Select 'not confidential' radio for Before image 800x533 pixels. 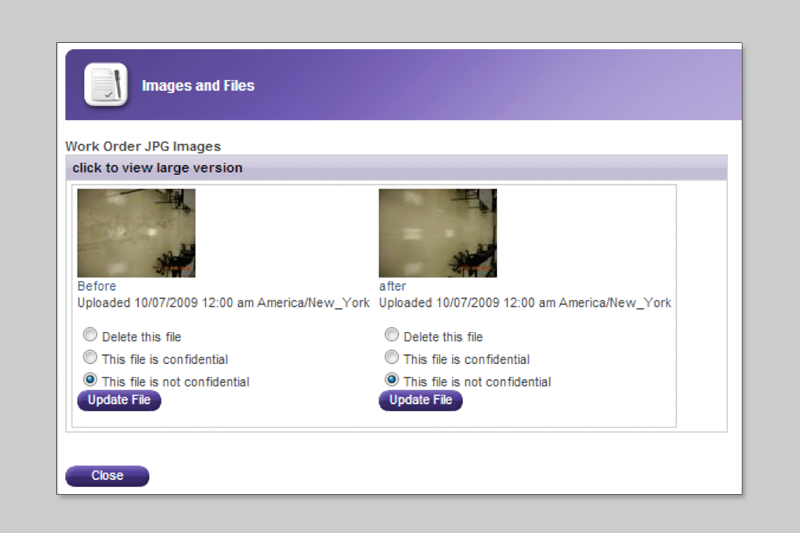point(90,380)
